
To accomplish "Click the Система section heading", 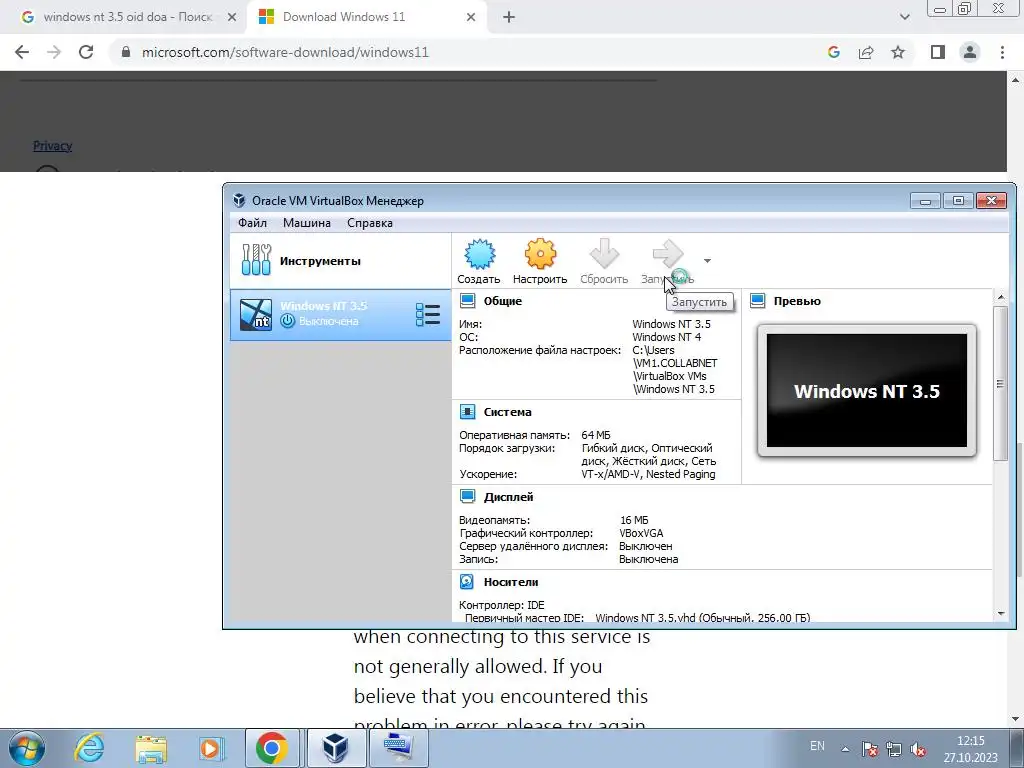I will (x=507, y=412).
